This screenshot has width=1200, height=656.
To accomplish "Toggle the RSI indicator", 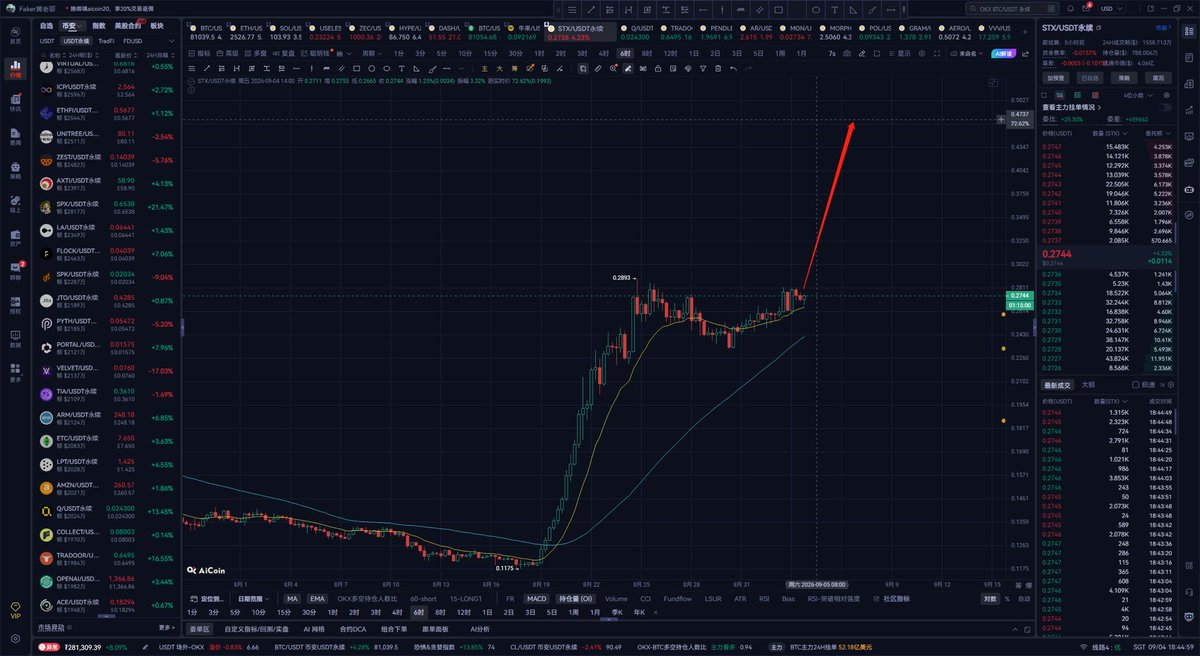I will 764,599.
